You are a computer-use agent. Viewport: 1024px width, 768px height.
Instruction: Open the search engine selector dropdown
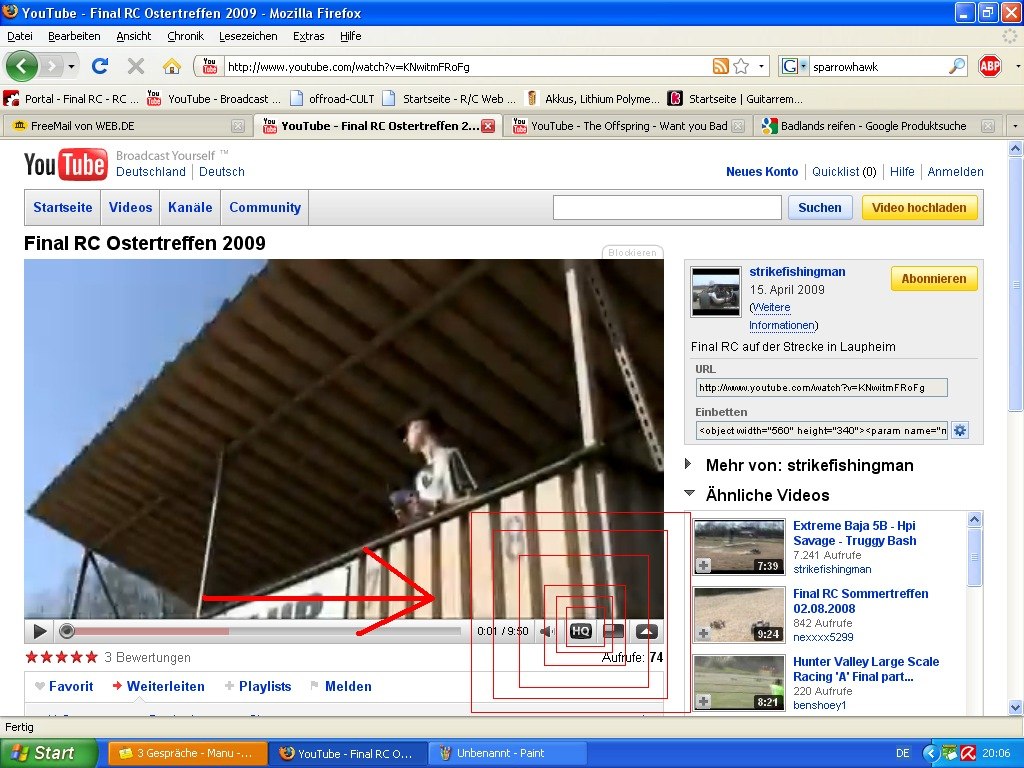click(792, 66)
